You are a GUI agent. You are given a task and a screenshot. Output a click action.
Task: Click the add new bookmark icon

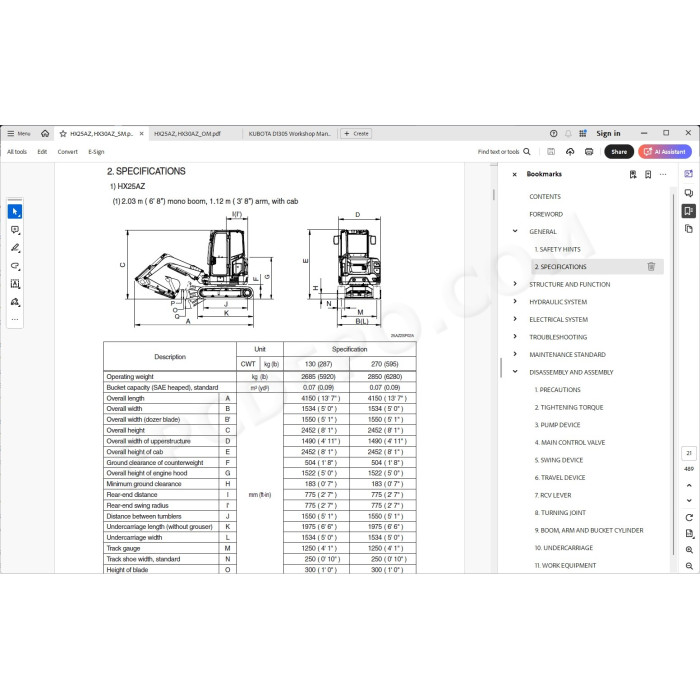coord(648,175)
